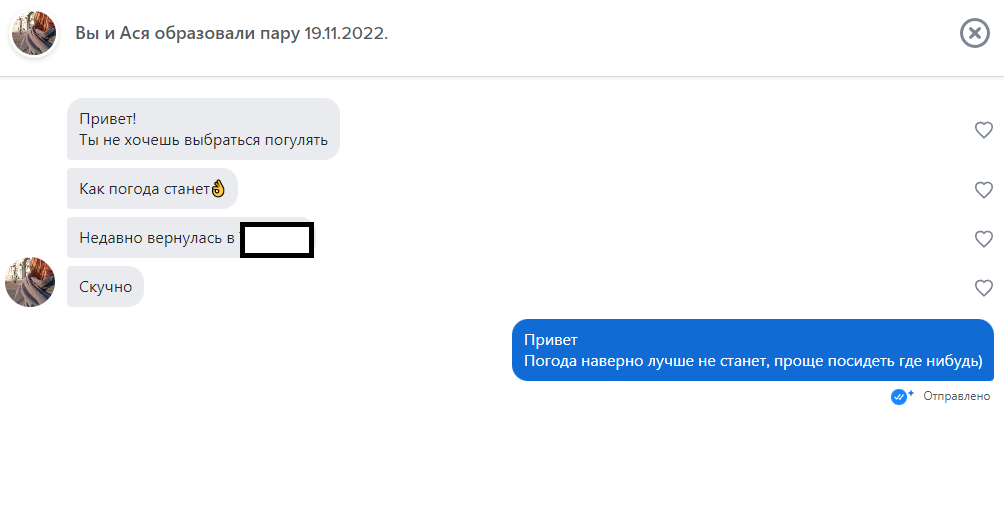Click the match date 19.11.2022 in header
The width and height of the screenshot is (1004, 524).
345,33
